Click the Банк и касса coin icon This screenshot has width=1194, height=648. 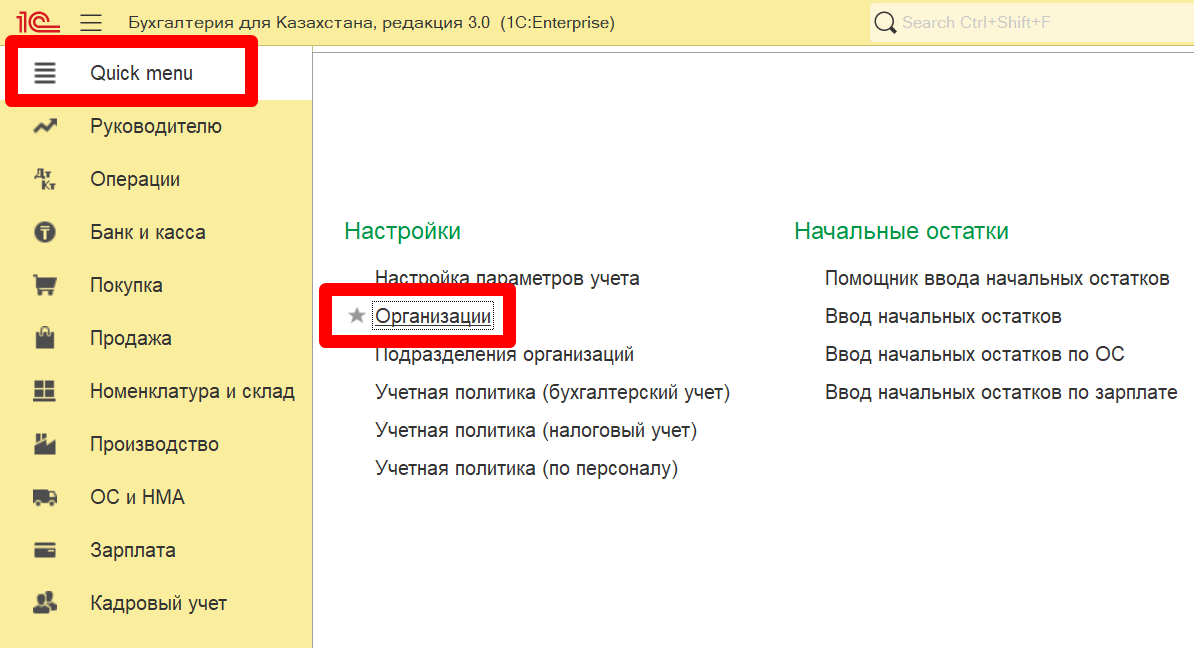pyautogui.click(x=45, y=231)
